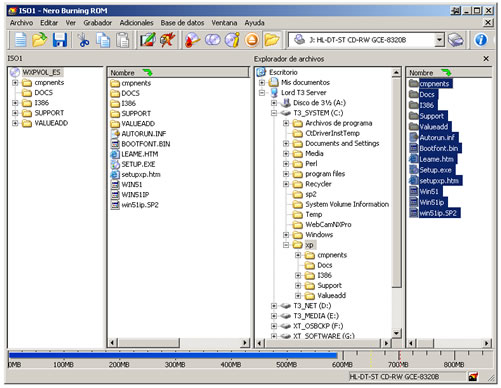Paste with the clipboard toolbar icon

click(122, 40)
